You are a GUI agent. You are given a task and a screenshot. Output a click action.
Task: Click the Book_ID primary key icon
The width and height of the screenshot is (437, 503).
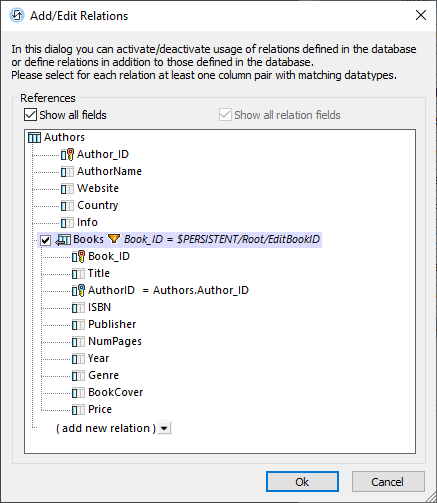(x=78, y=256)
